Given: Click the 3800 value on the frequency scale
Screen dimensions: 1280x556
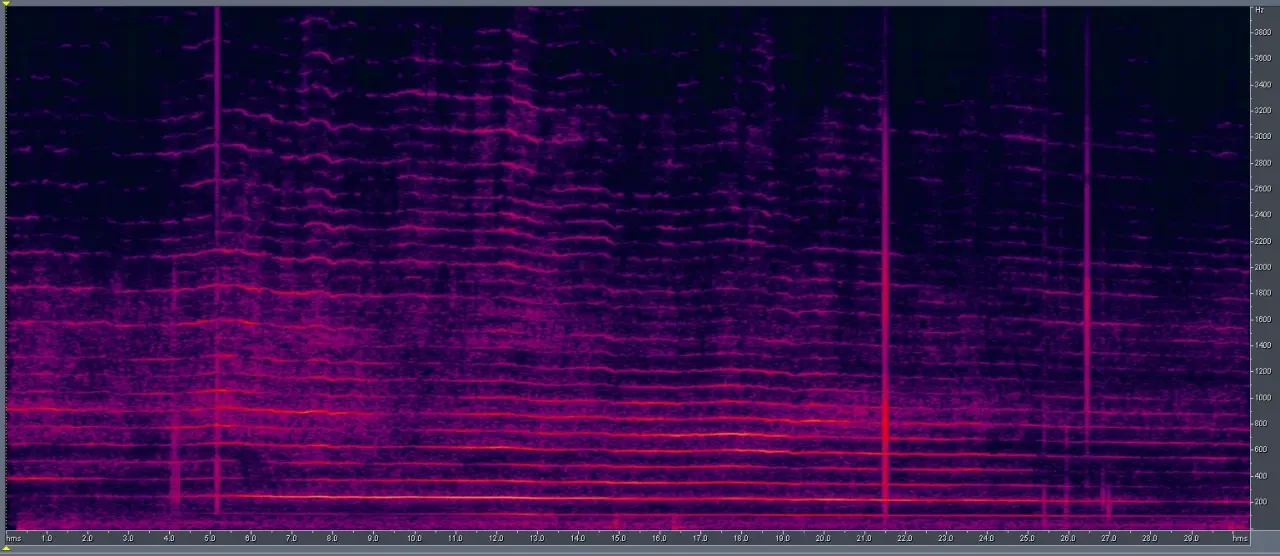Looking at the screenshot, I should (1262, 32).
